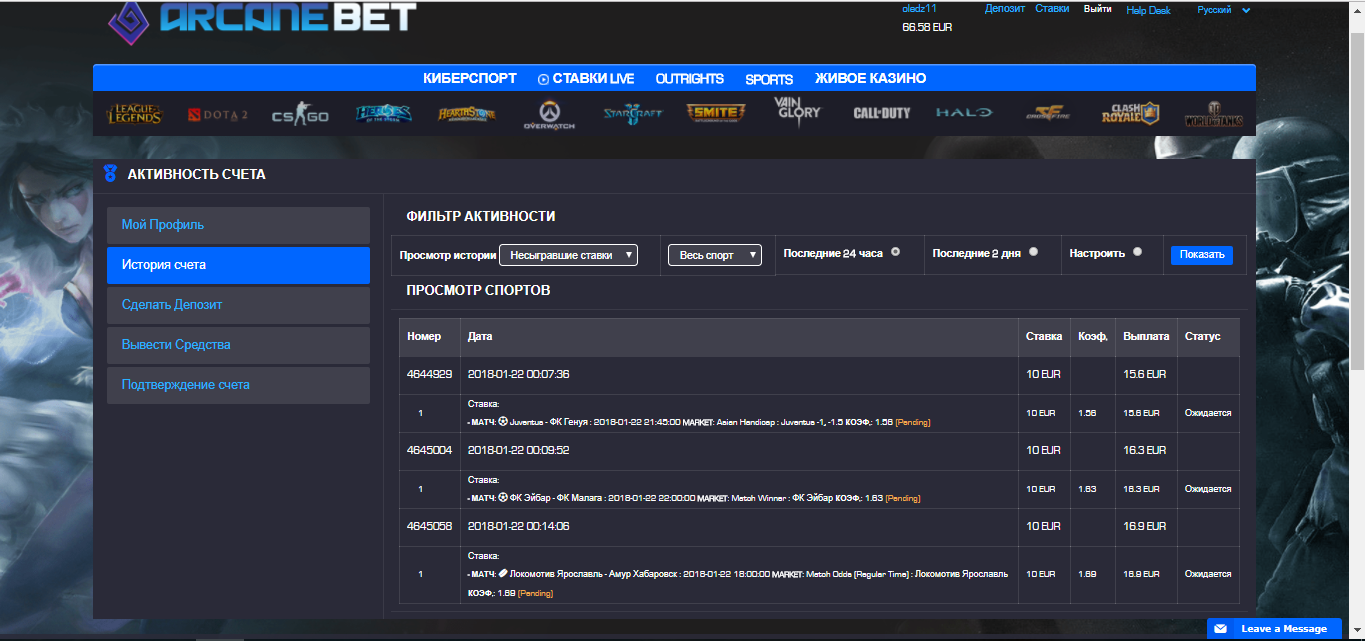
Task: Select the Call of Duty icon
Action: point(882,113)
